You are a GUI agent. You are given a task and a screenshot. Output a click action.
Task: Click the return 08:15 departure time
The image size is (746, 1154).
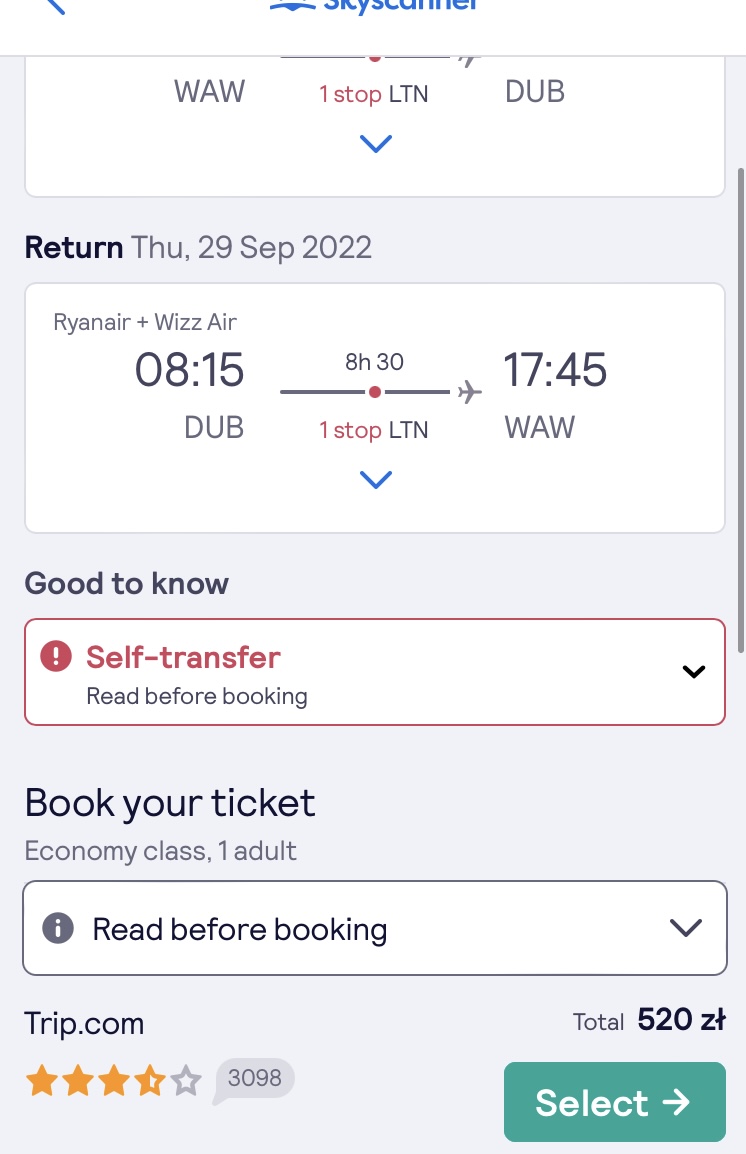(x=189, y=369)
